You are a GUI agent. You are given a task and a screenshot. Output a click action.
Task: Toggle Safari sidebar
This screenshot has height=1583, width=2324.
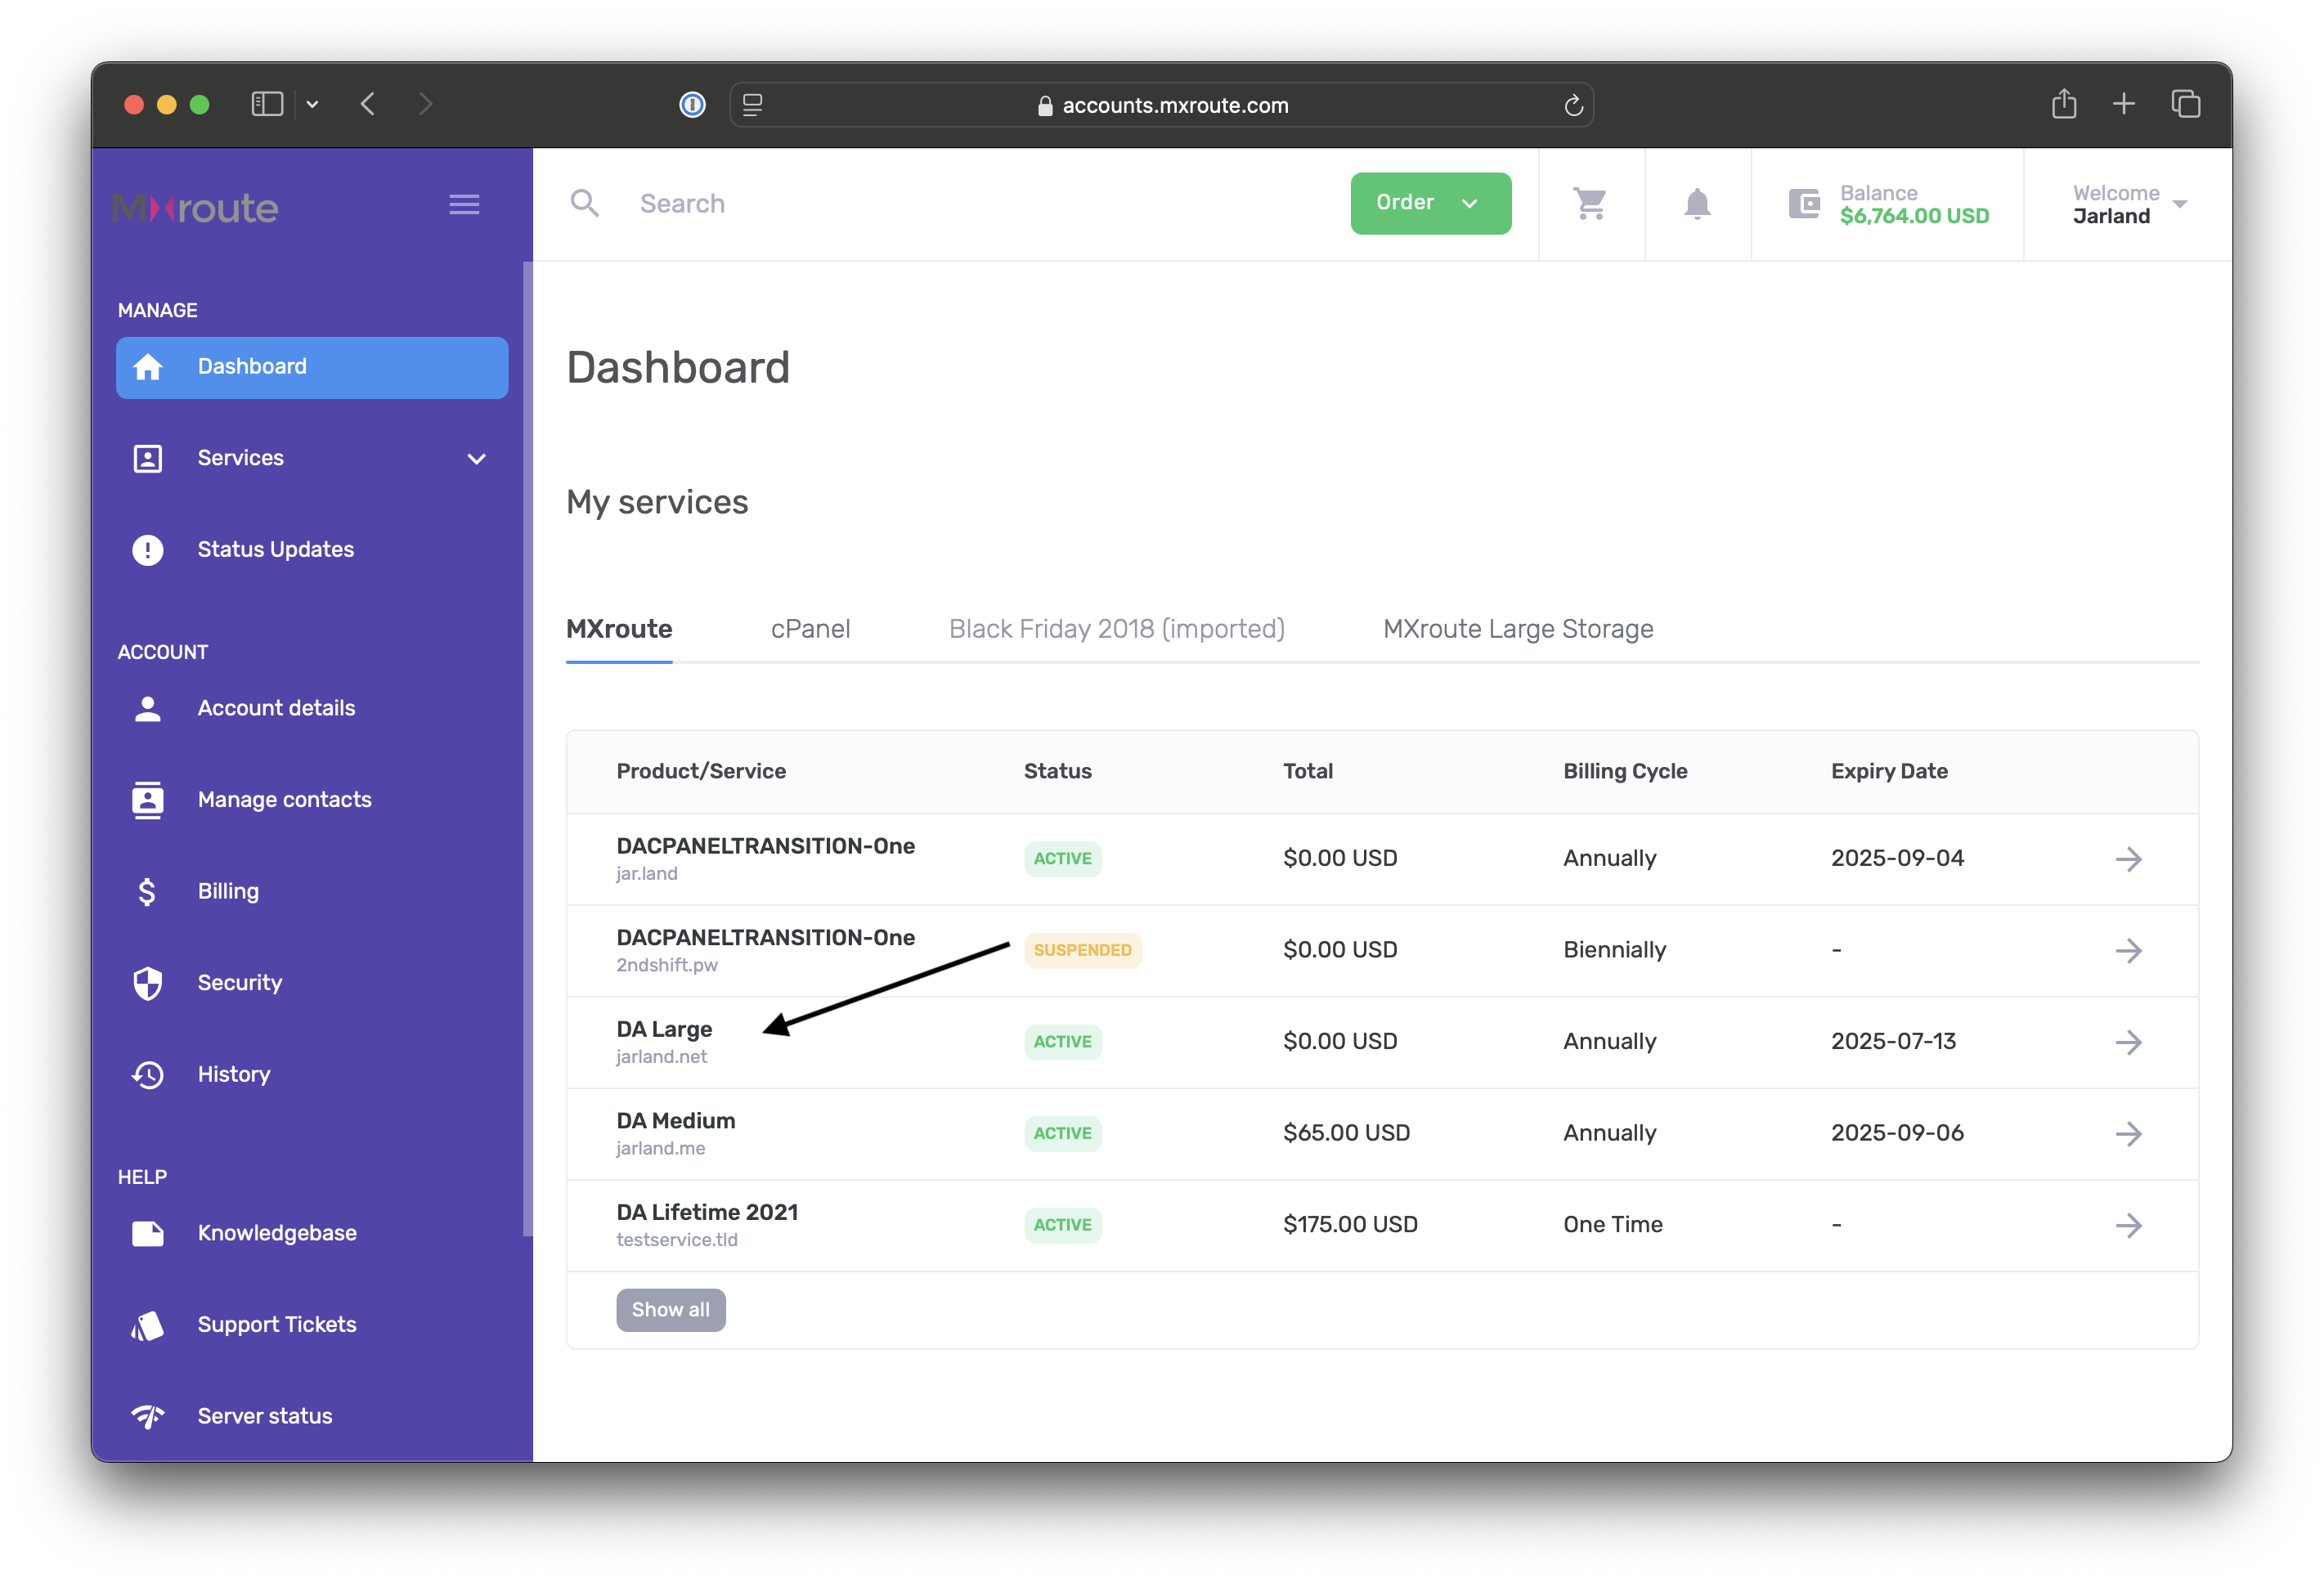[x=267, y=104]
